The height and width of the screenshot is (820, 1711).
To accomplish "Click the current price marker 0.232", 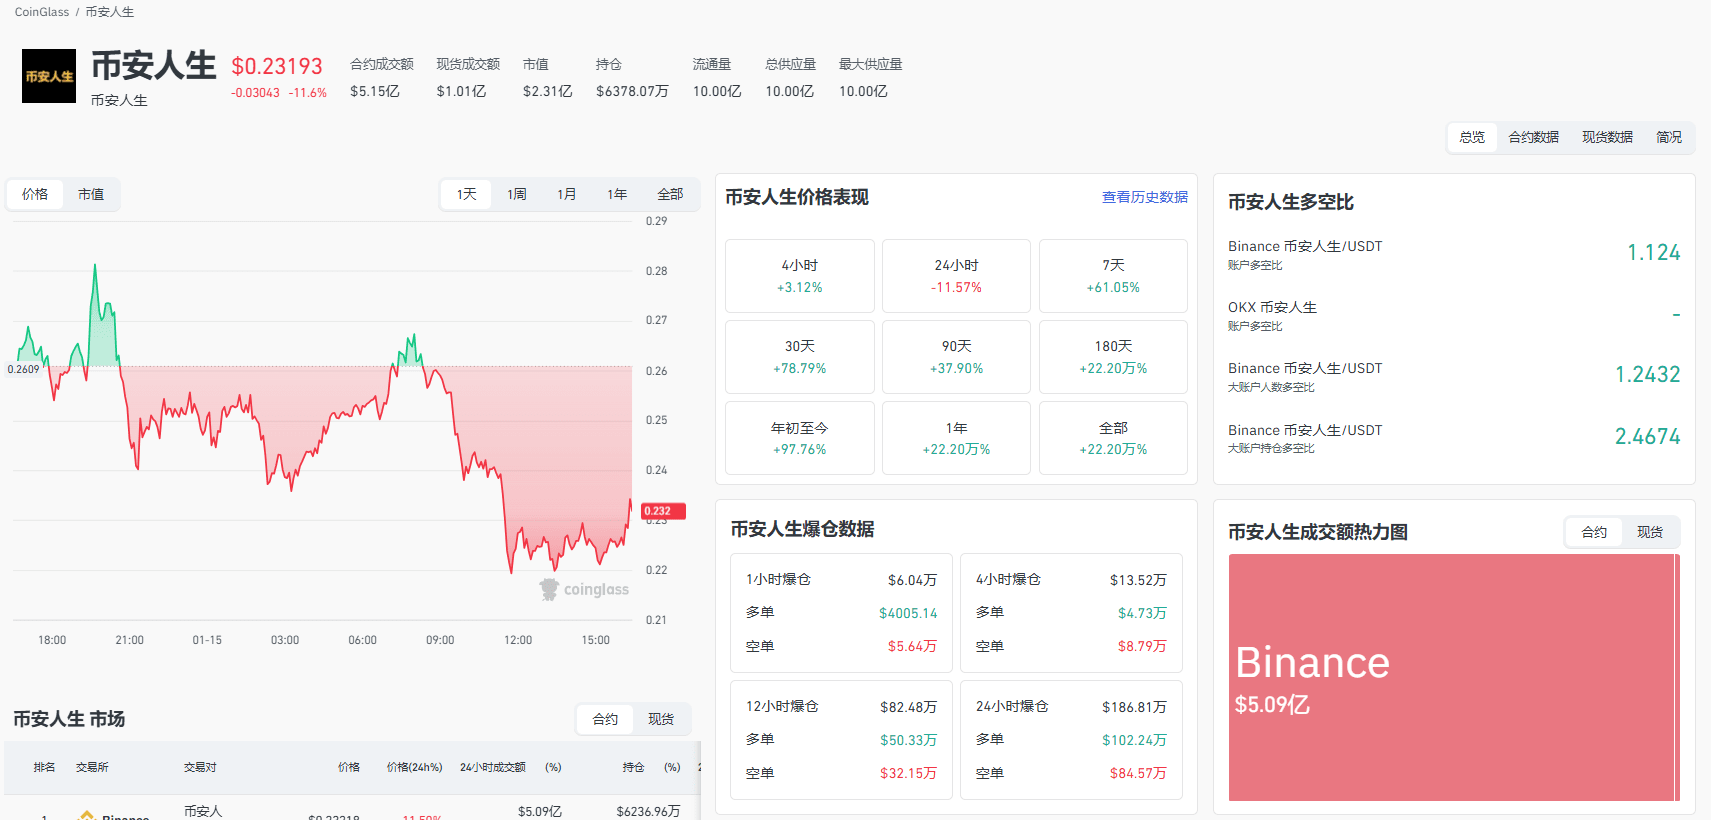I will coord(663,511).
